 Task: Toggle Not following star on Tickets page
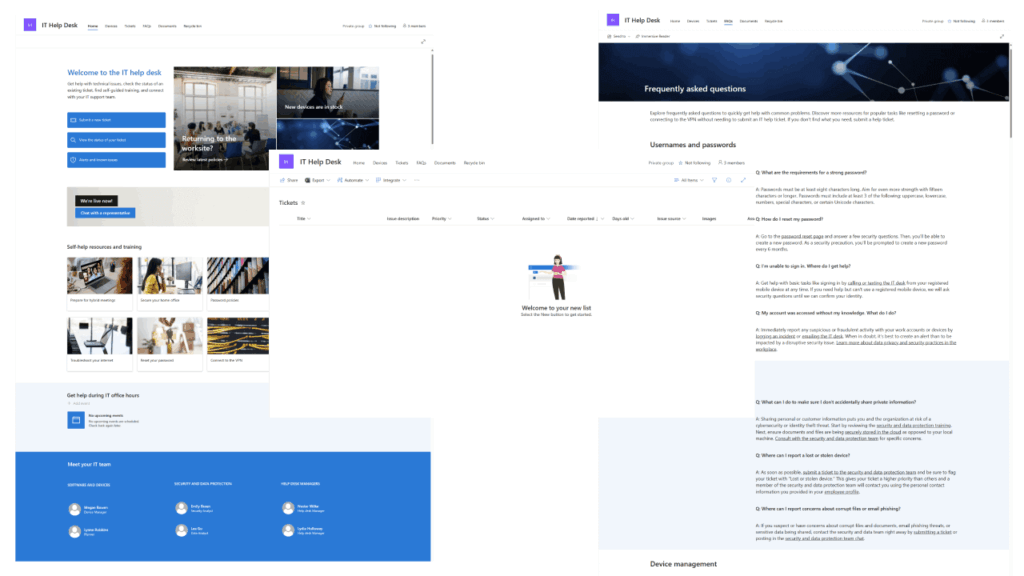click(680, 163)
